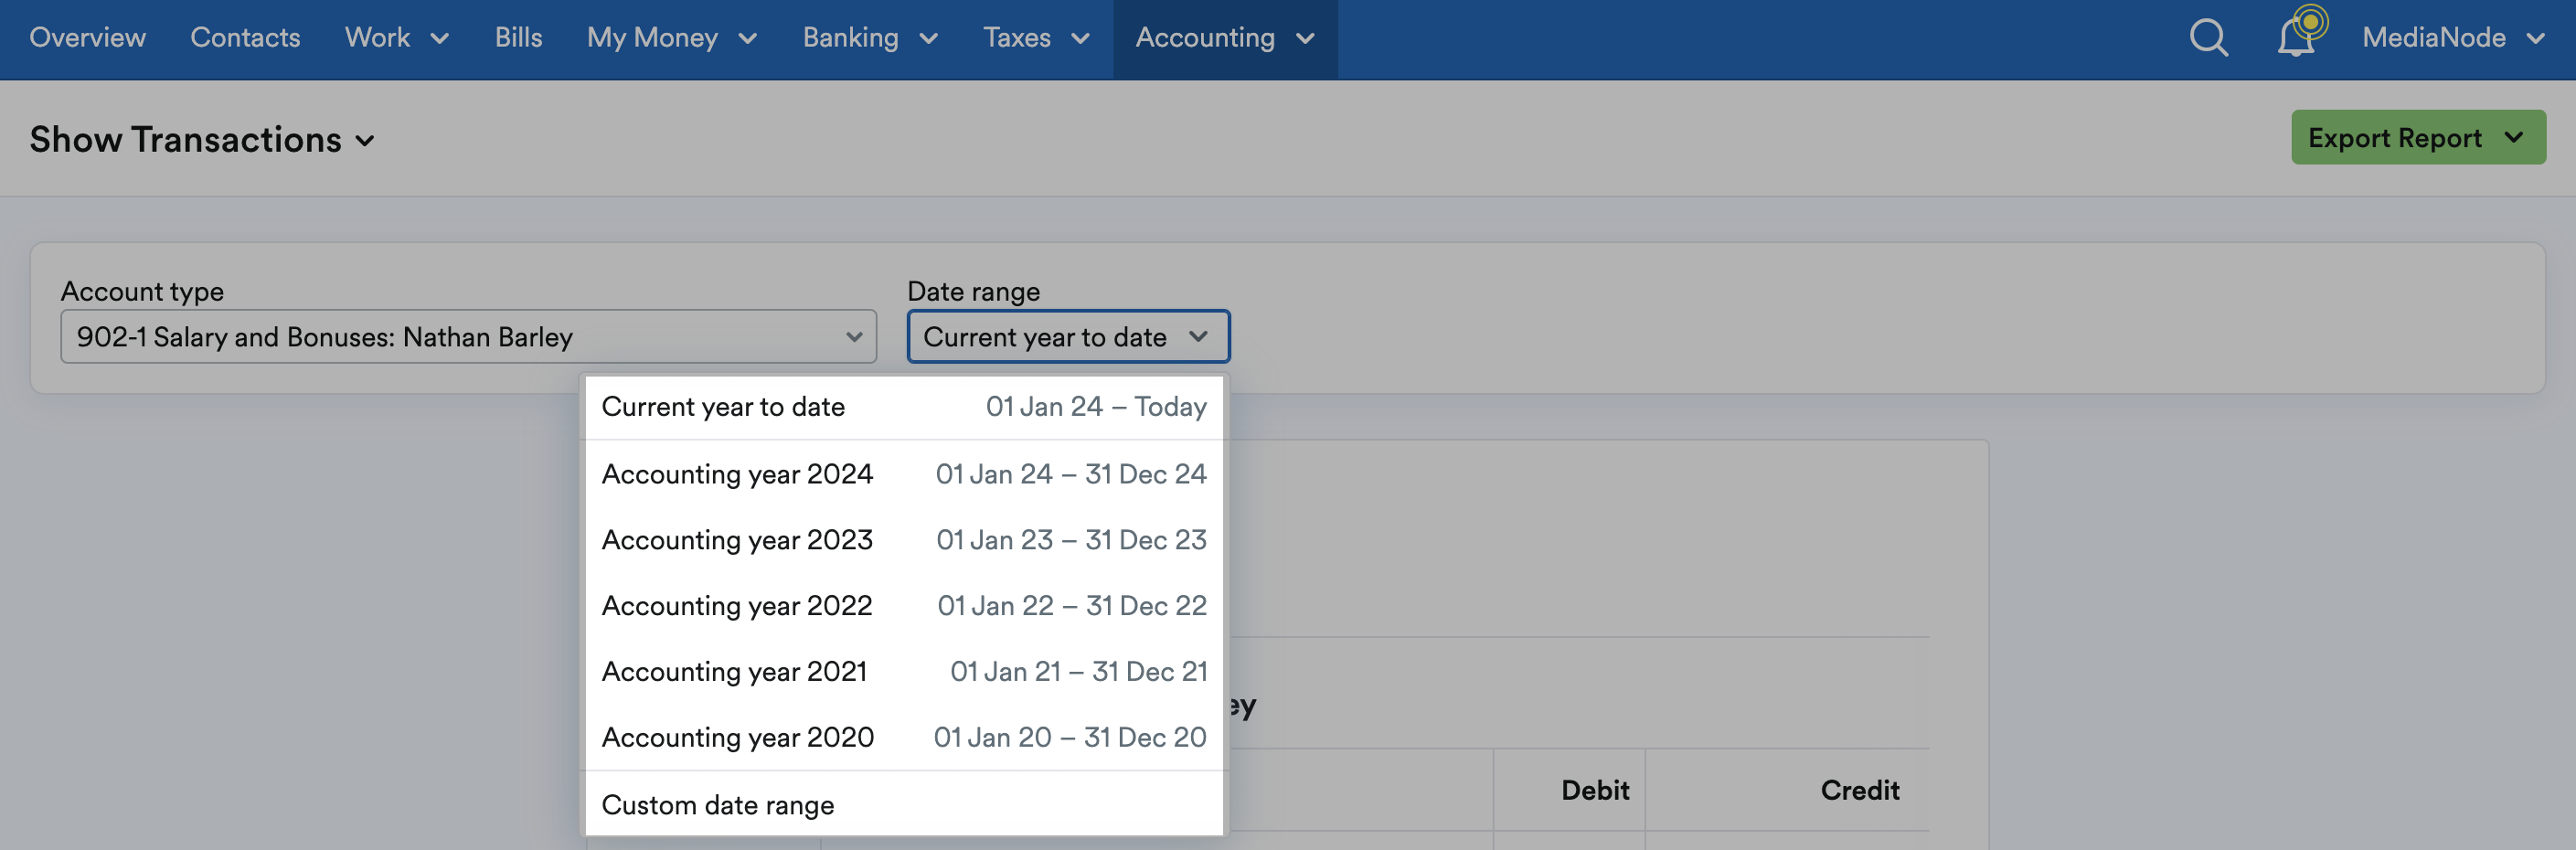Collapse the Date range dropdown
This screenshot has width=2576, height=850.
point(1068,336)
